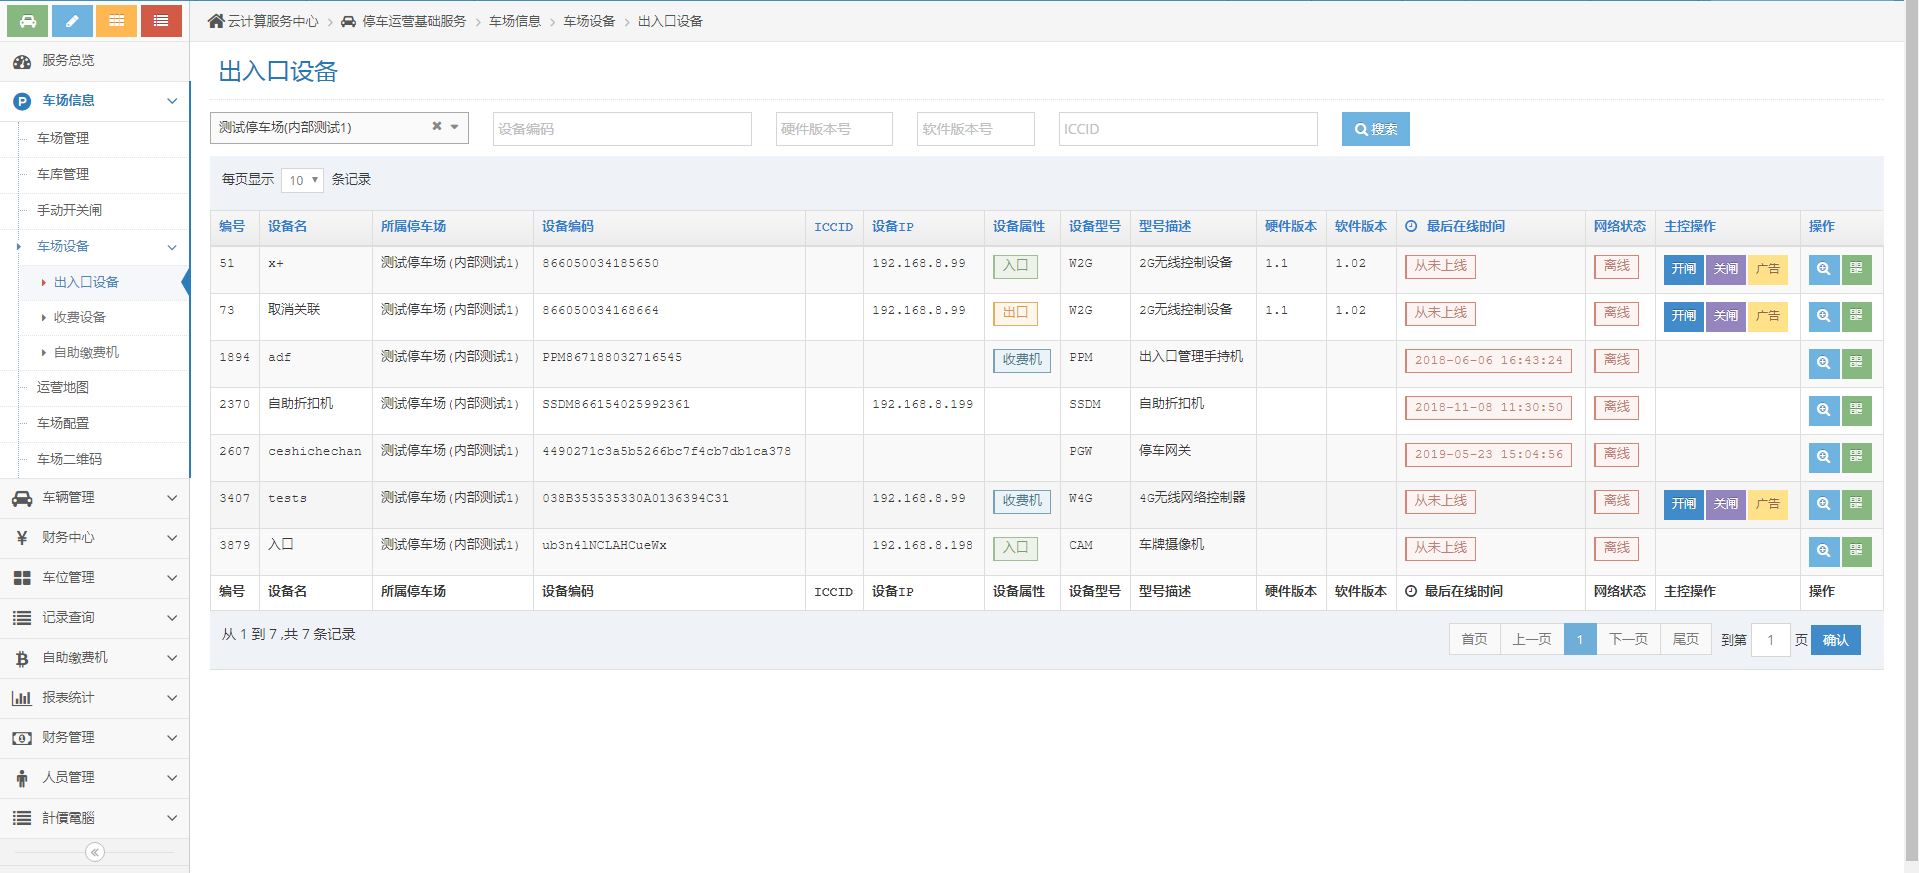Screen dimensions: 1919x873
Task: Open records per page dropdown
Action: coord(302,180)
